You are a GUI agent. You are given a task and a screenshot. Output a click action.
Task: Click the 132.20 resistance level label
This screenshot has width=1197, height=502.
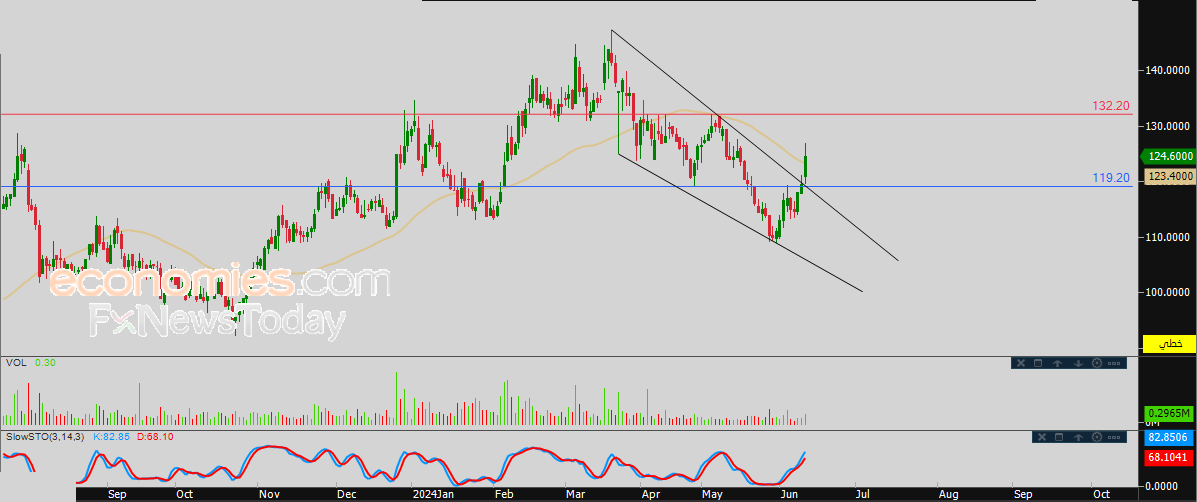point(1112,106)
